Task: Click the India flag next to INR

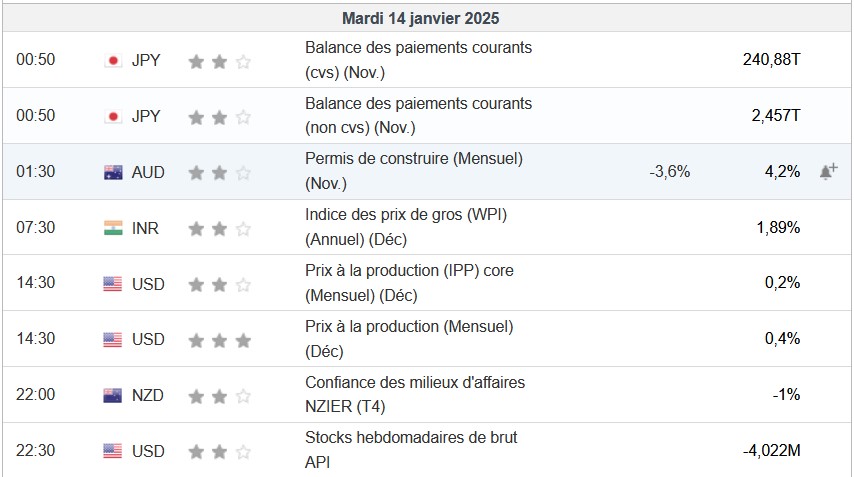Action: click(x=113, y=228)
